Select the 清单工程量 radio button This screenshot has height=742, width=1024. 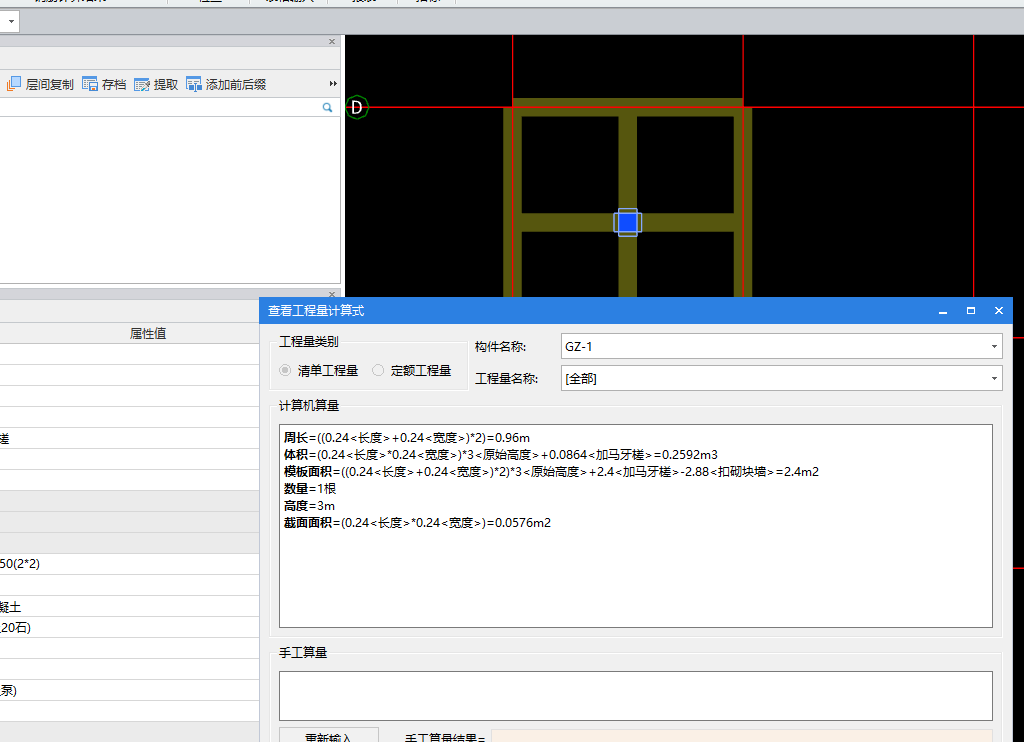pyautogui.click(x=286, y=370)
